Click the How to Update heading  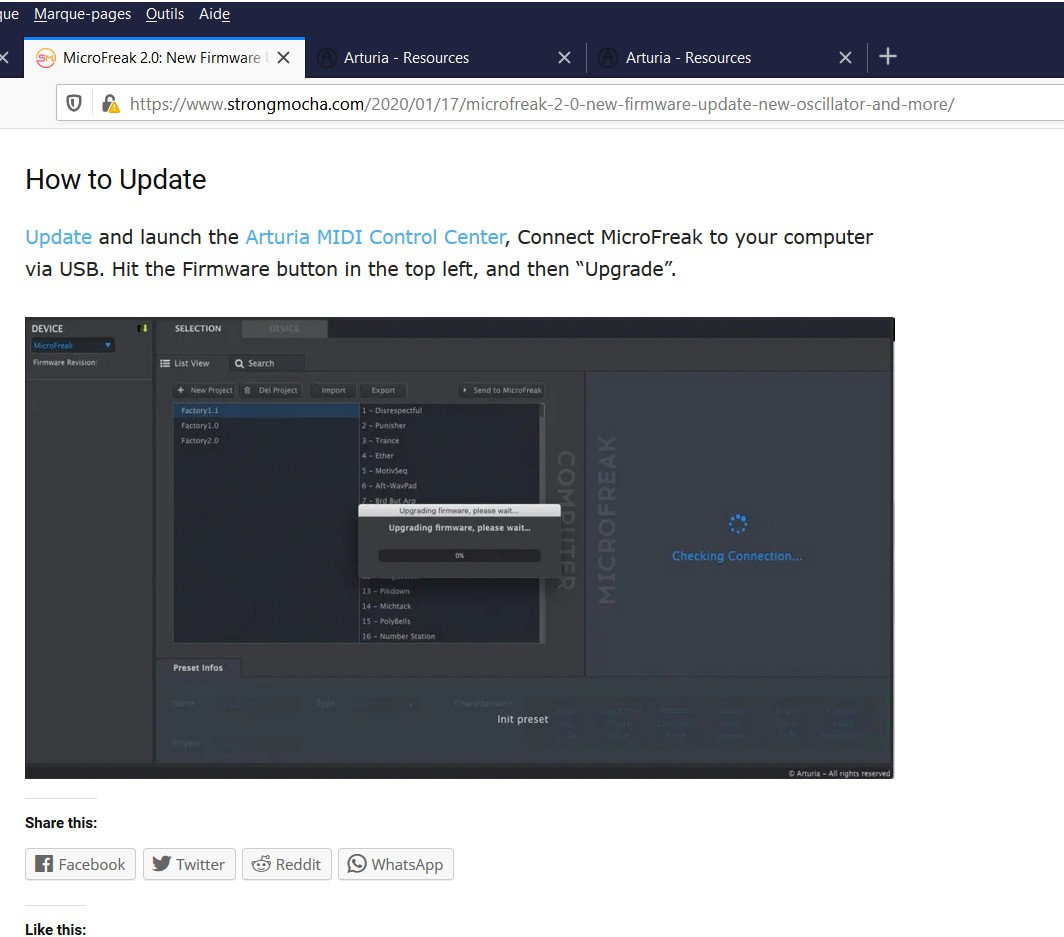click(x=115, y=179)
